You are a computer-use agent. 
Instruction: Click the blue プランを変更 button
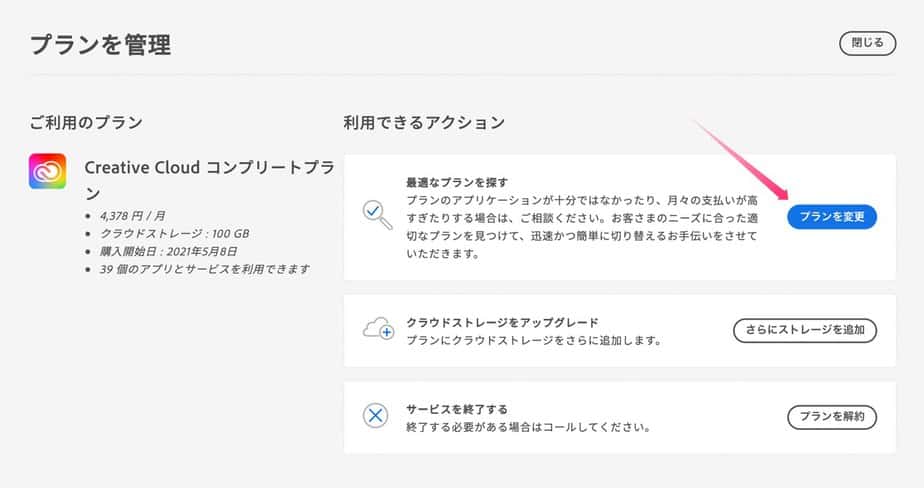[x=831, y=217]
